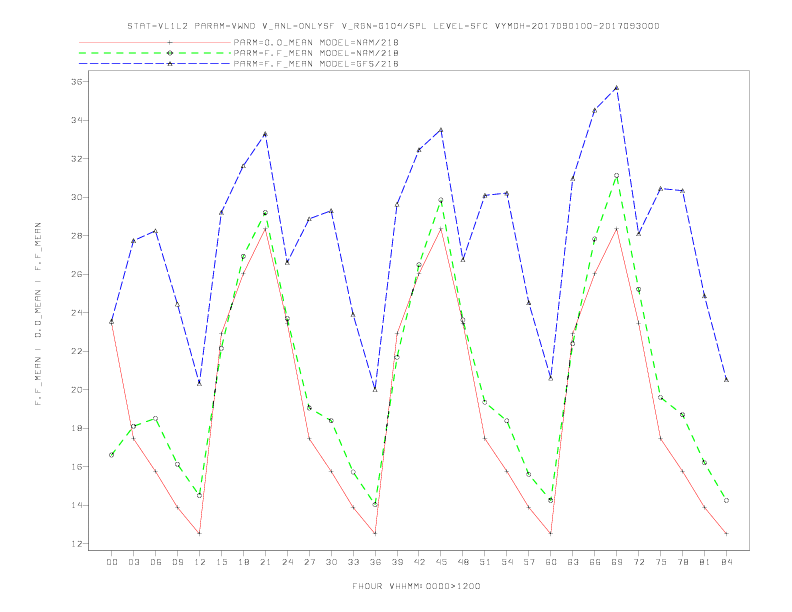
Task: Select legend label PARM=F.F_MEAN MODEL=GFS/218
Action: 316,64
